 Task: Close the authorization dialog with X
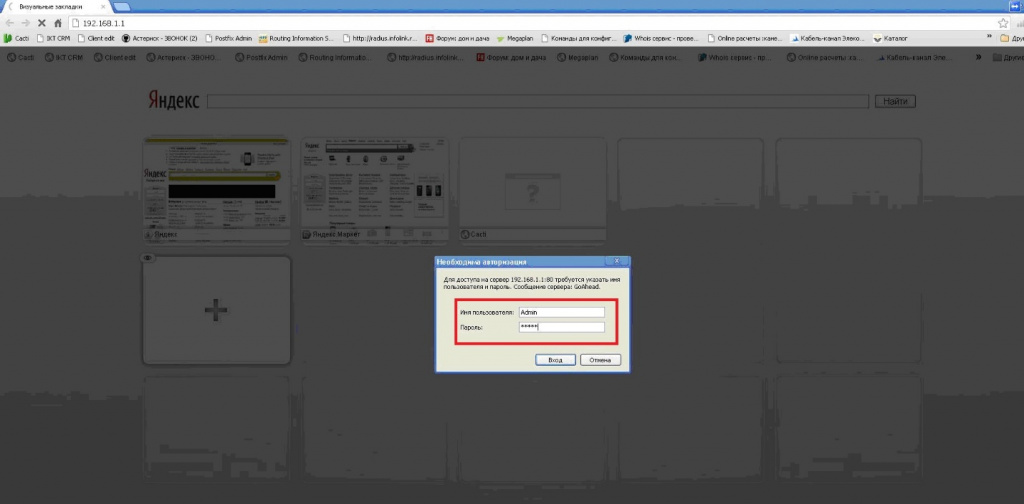[616, 261]
